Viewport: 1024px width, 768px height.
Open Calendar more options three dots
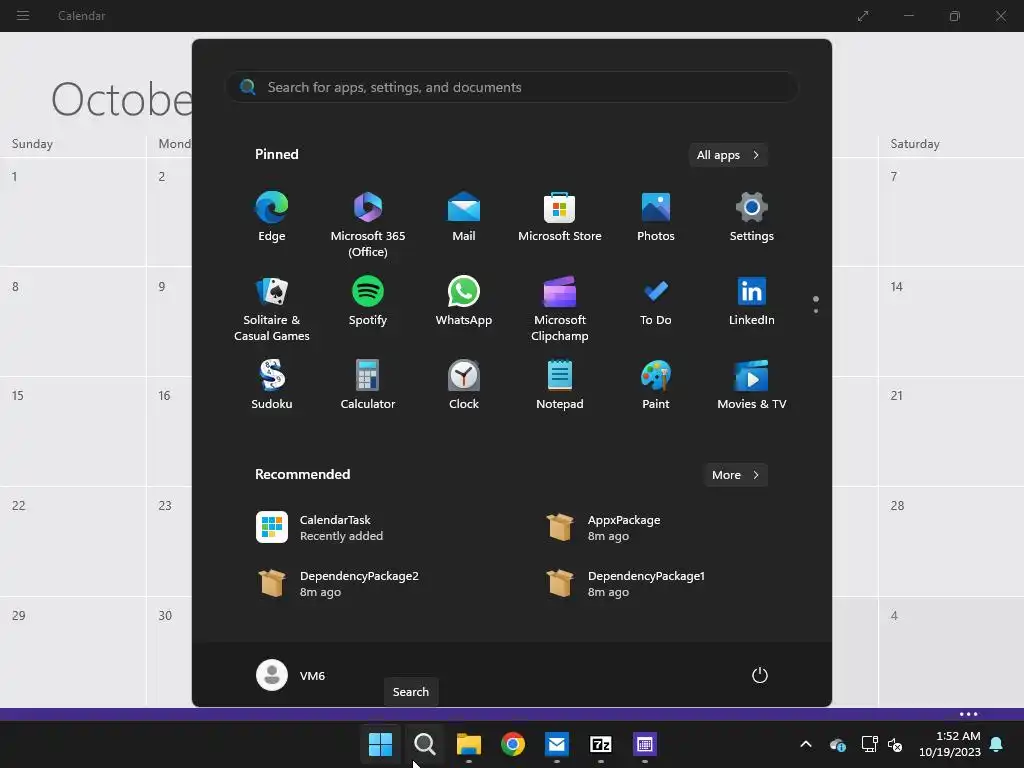[x=968, y=714]
